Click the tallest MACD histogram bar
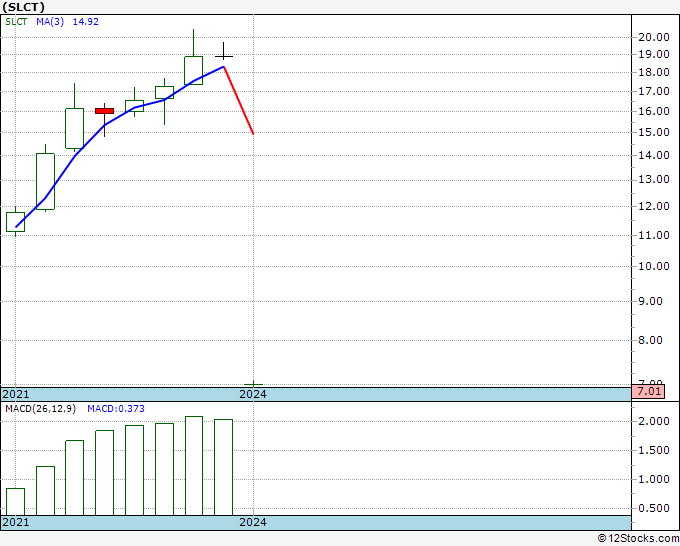680x546 pixels. tap(194, 466)
